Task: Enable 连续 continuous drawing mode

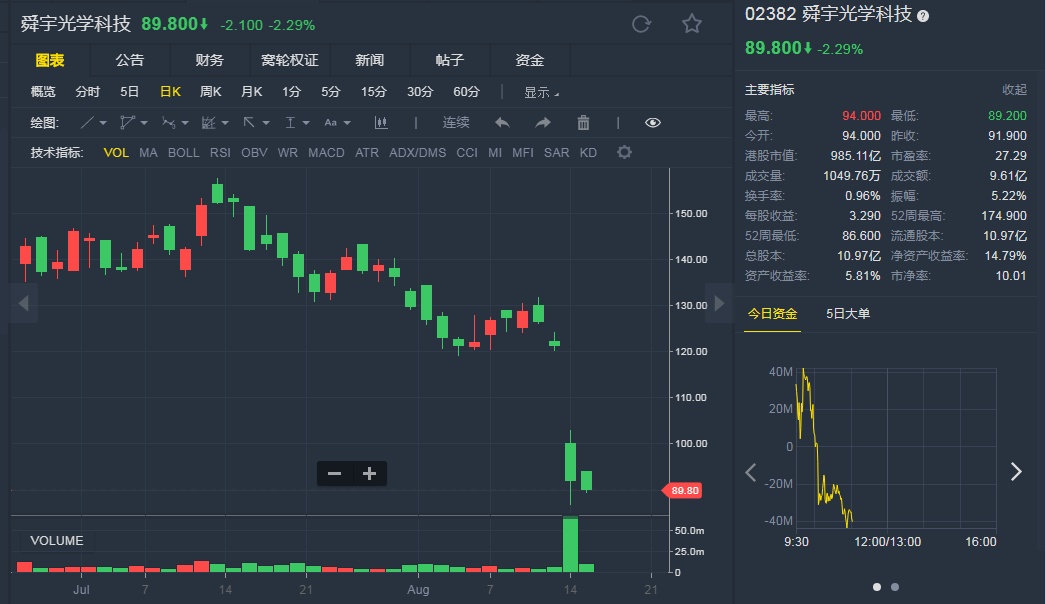Action: click(x=456, y=123)
